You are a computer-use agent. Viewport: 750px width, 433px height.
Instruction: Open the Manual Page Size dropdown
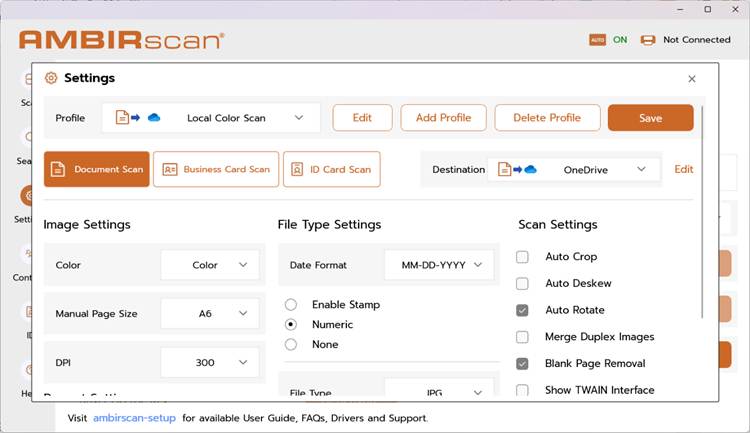pyautogui.click(x=210, y=314)
